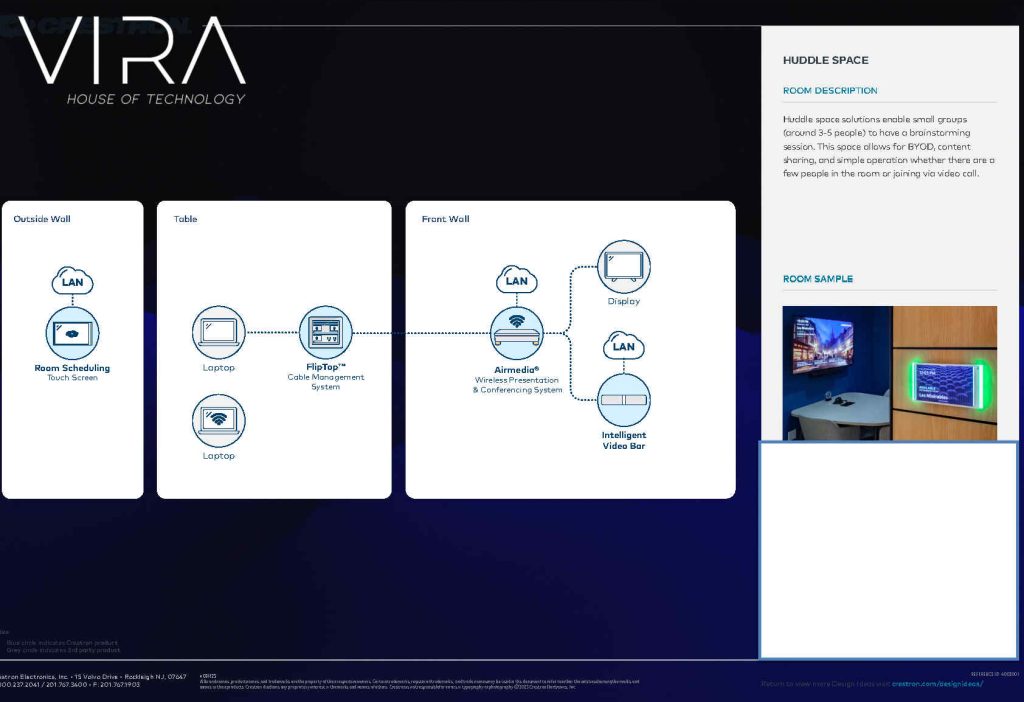Screen dimensions: 1024x702
Task: Click the Crestron Electronics address in footer
Action: coord(93,677)
